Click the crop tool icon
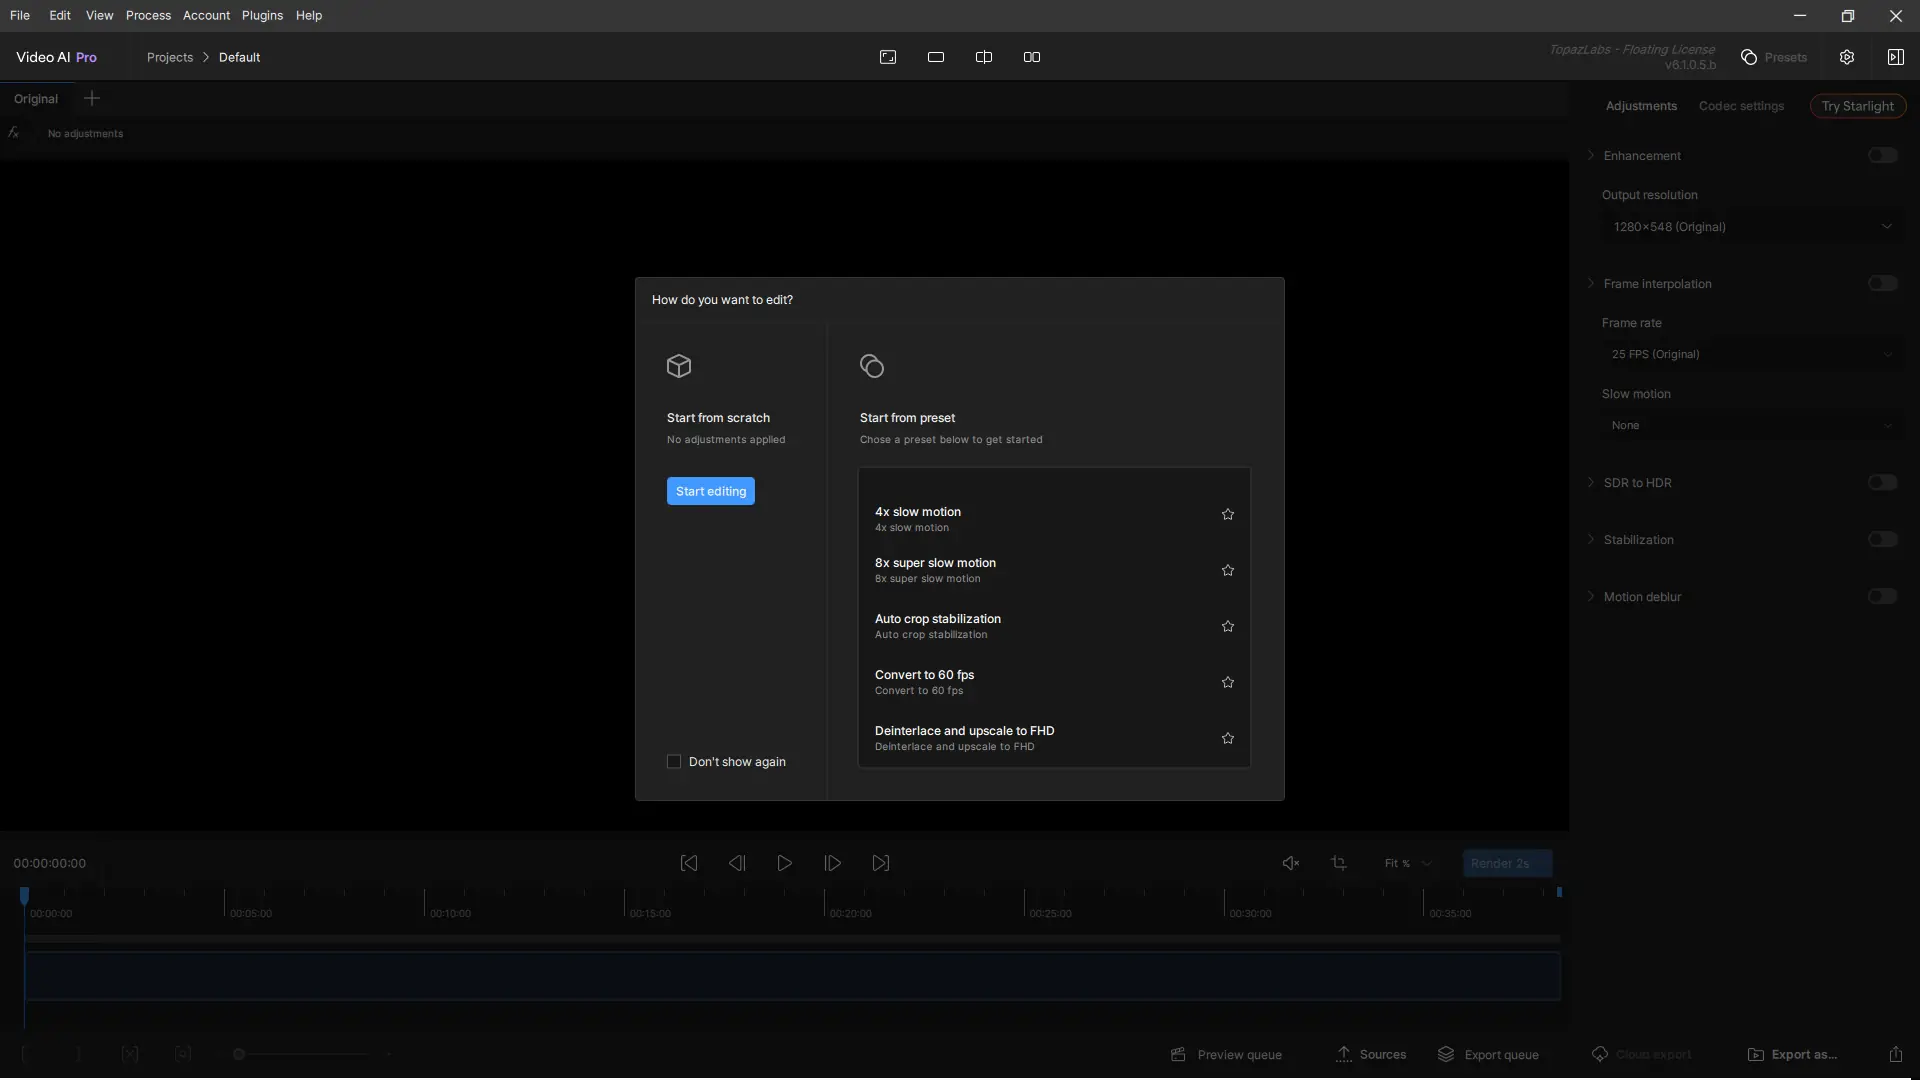This screenshot has height=1080, width=1920. click(x=1339, y=863)
